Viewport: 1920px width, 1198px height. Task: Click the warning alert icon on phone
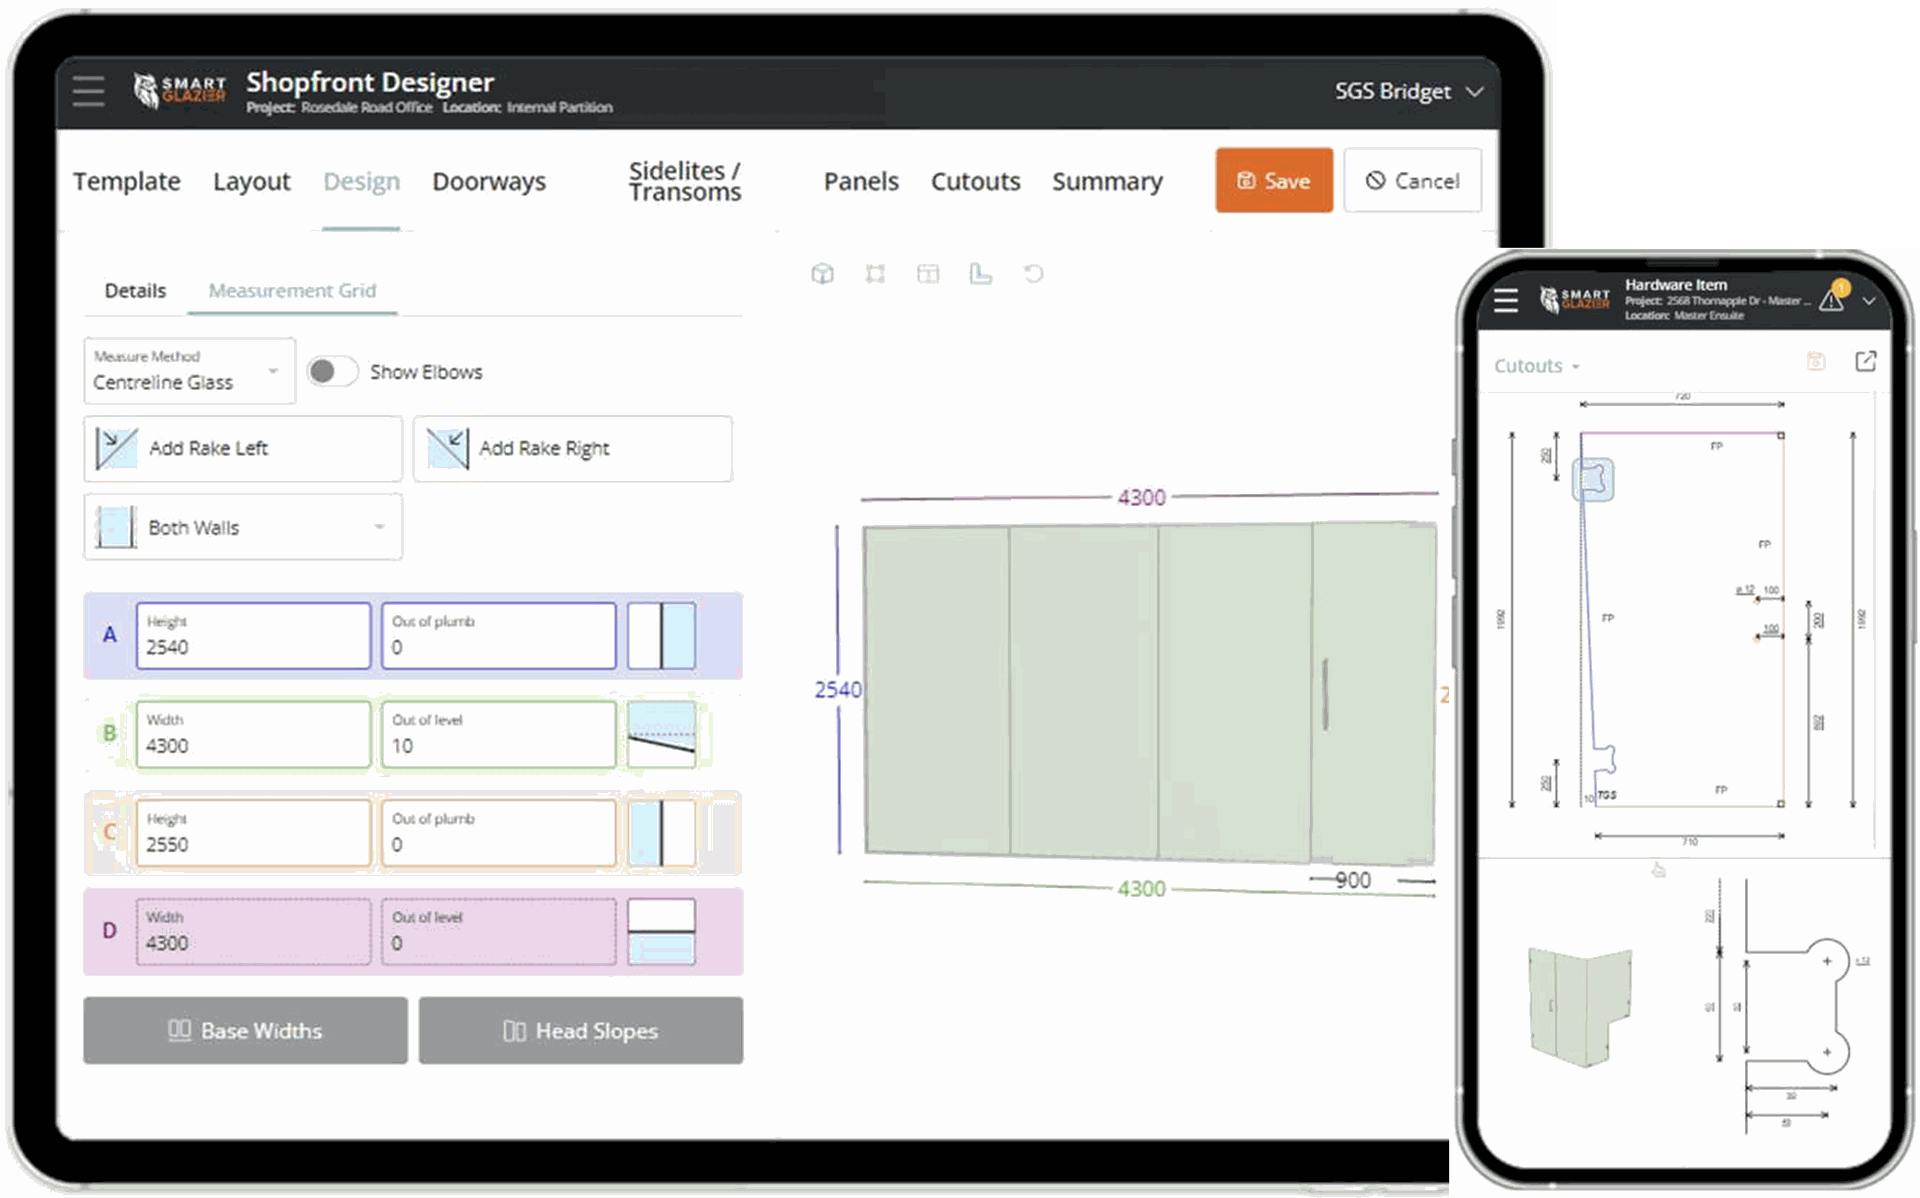click(1832, 299)
